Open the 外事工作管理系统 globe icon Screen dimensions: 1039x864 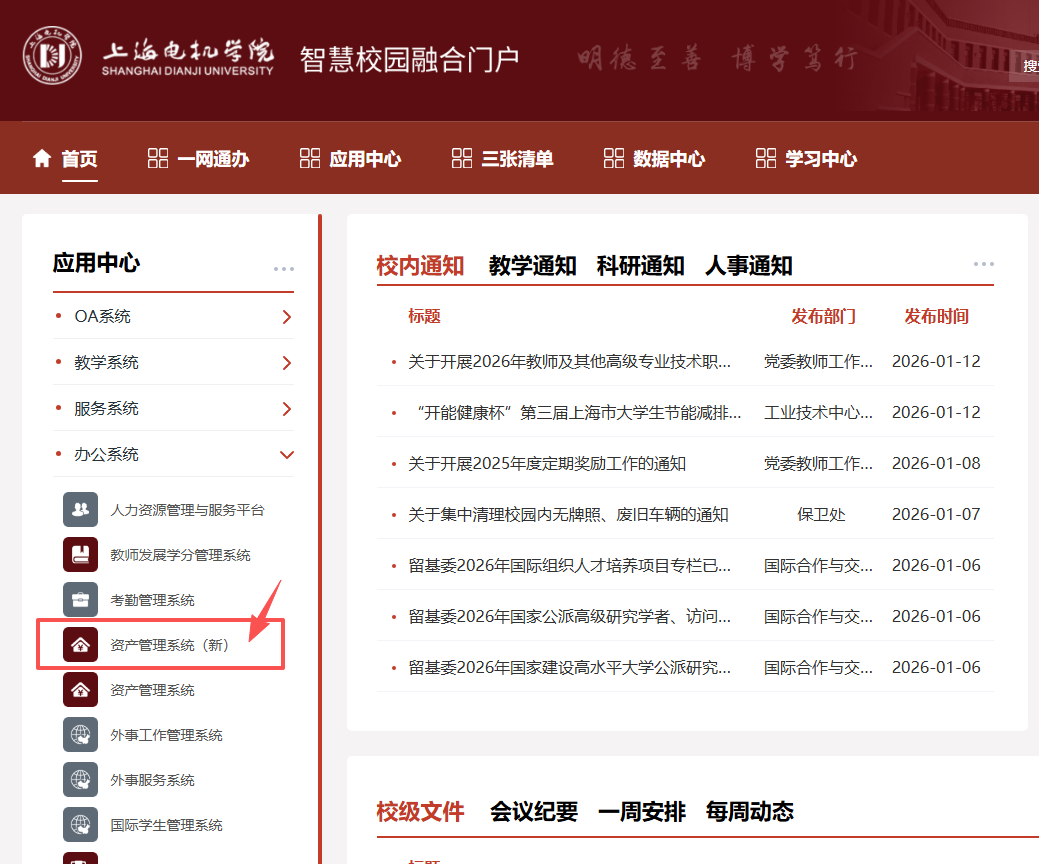tap(80, 735)
